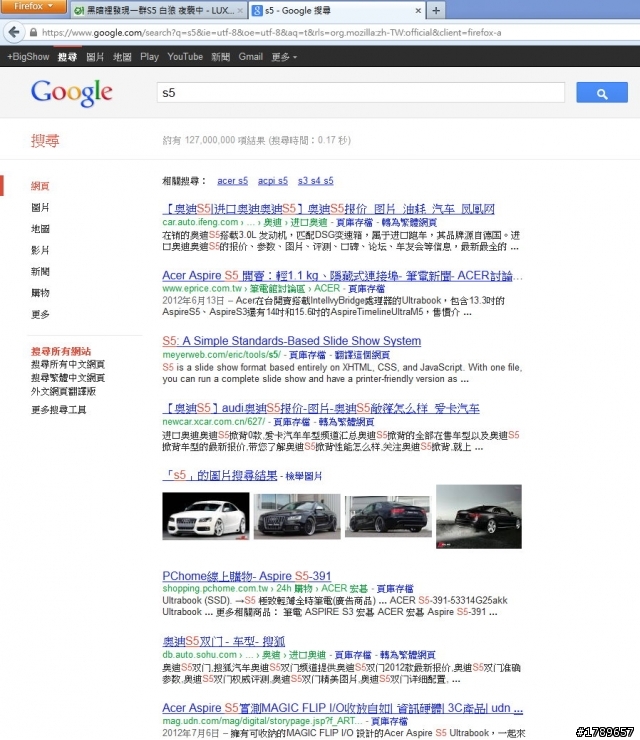Click the URL address bar

330,33
